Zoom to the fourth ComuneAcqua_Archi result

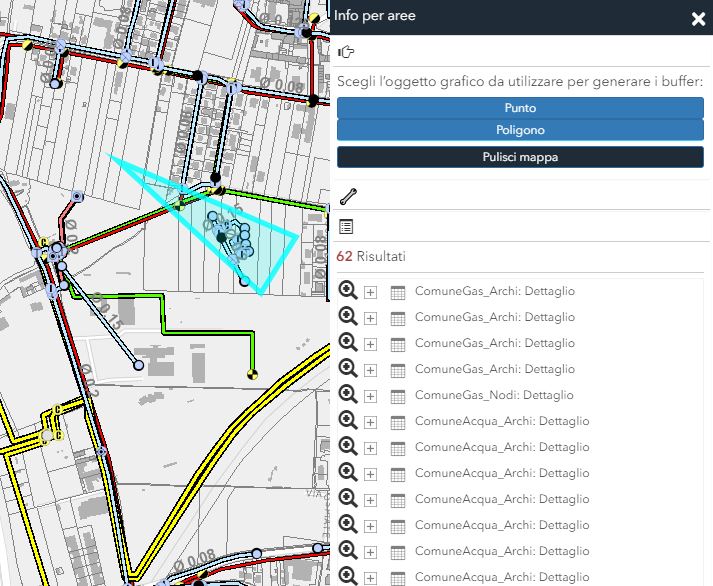coord(348,498)
